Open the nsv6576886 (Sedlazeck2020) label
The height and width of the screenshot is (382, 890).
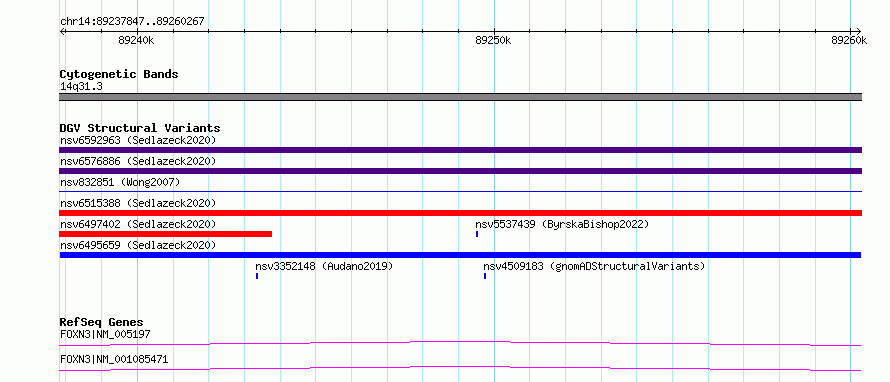pyautogui.click(x=138, y=161)
